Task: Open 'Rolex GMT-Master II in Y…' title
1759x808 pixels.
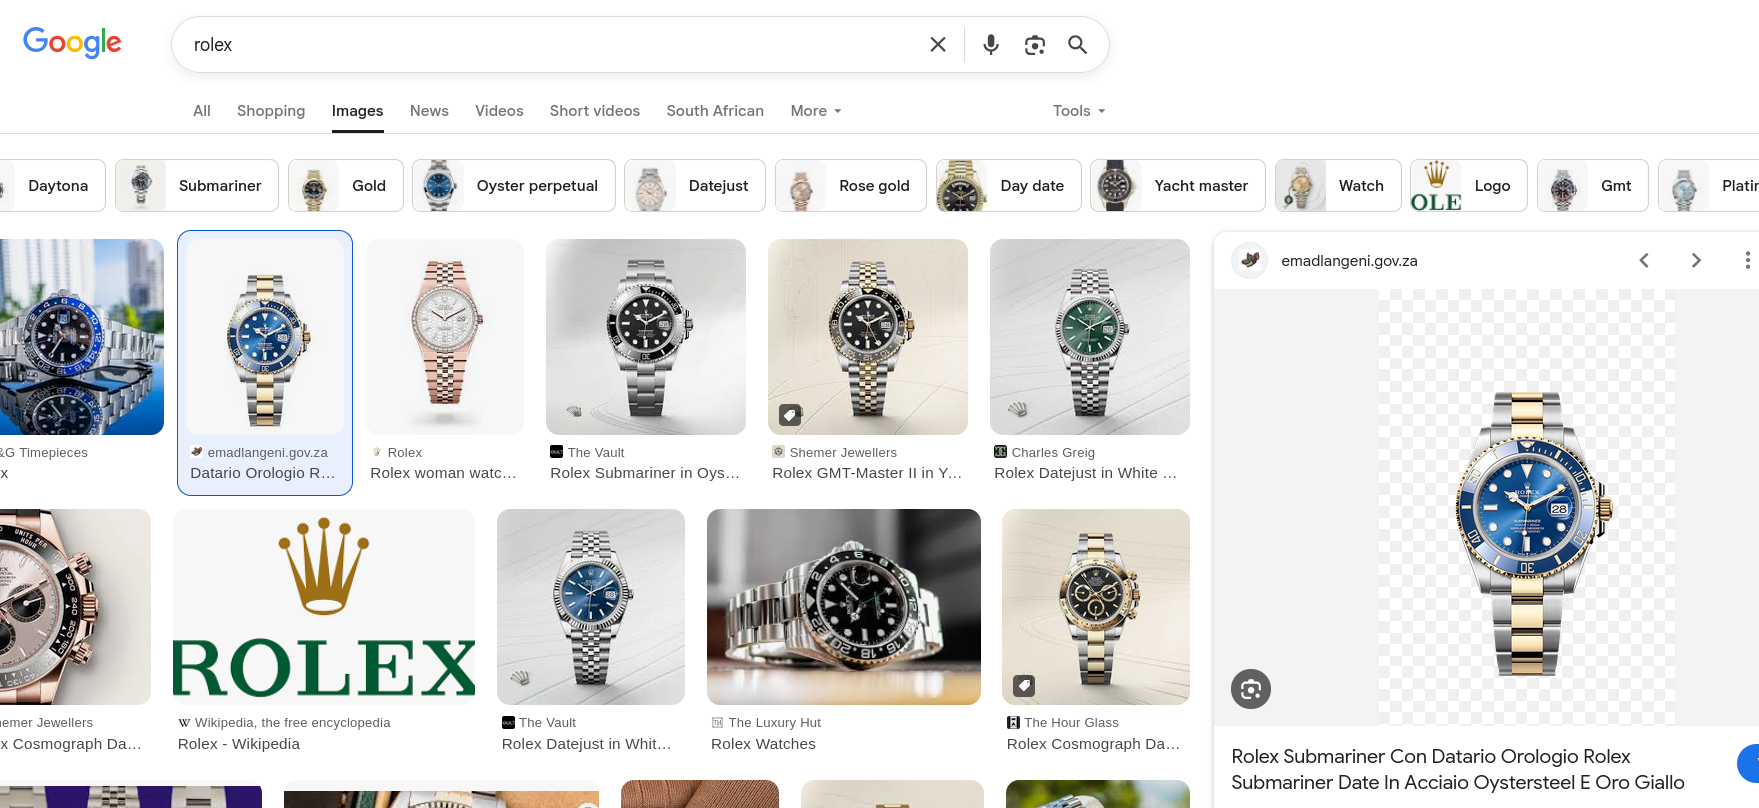Action: (867, 473)
